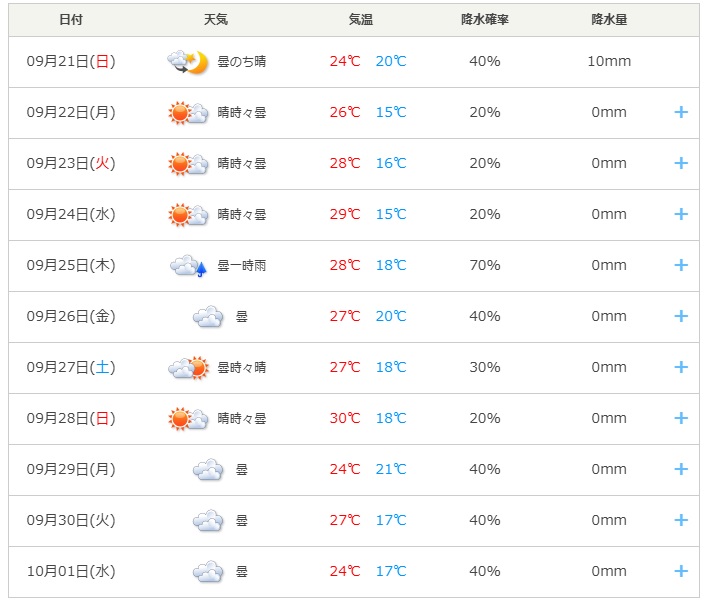Expand the 09月25日 forecast details
This screenshot has height=607, width=711.
681,266
